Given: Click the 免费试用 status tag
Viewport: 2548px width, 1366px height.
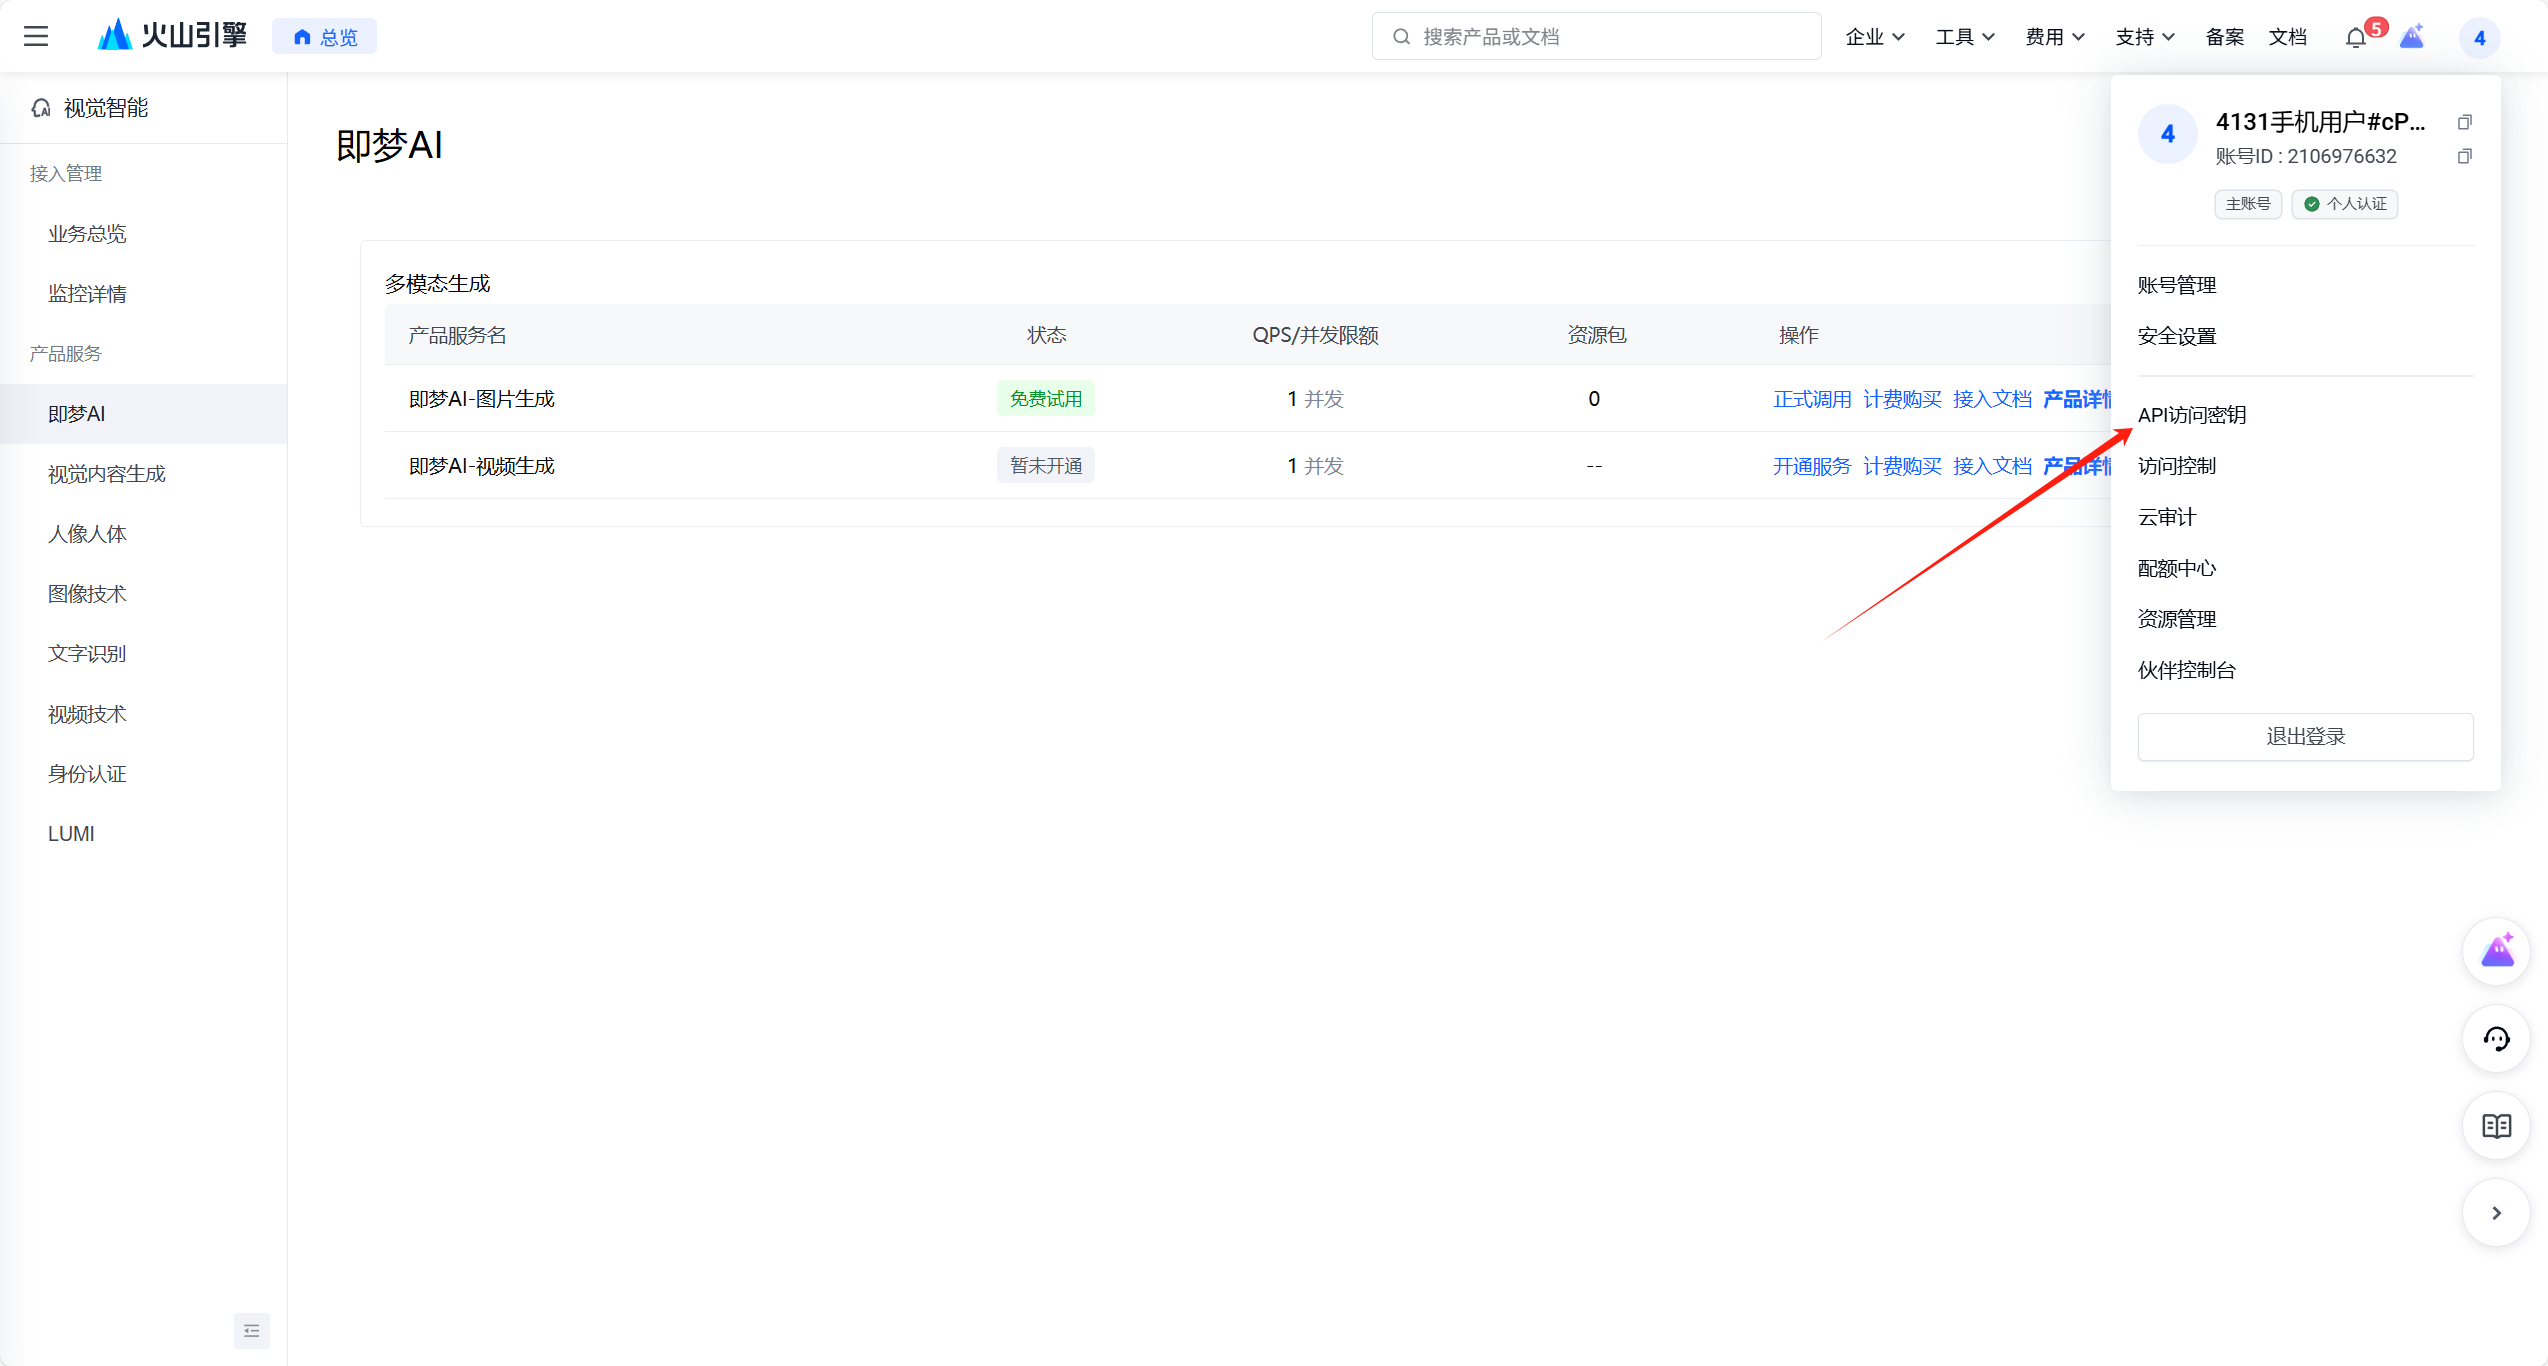Looking at the screenshot, I should (1046, 399).
